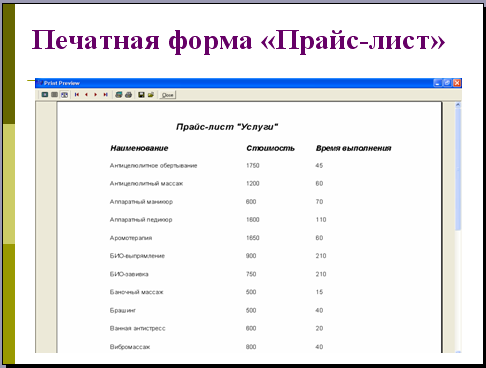Viewport: 486px width, 368px height.
Task: Select row Антицеллюлитный массаж
Action: [146, 184]
